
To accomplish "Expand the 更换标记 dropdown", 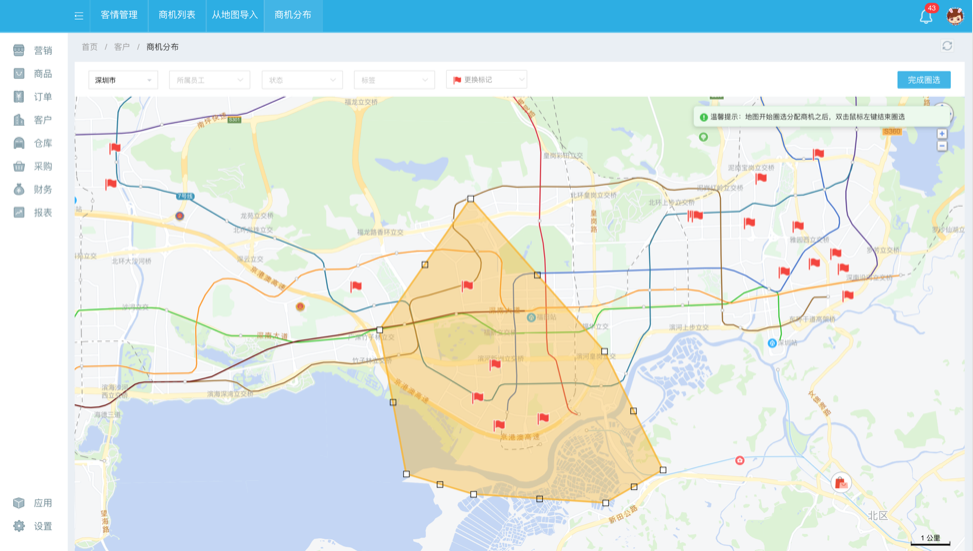I will pos(486,80).
